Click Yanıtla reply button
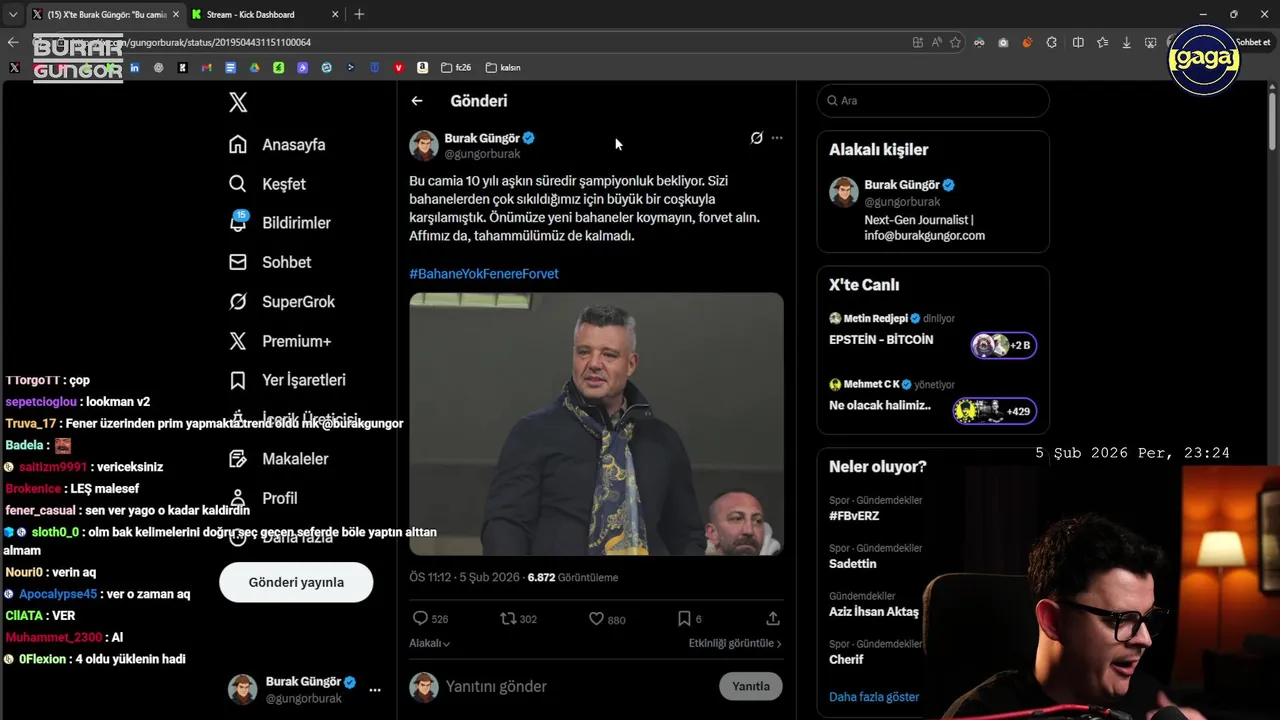1280x720 pixels. pos(751,686)
